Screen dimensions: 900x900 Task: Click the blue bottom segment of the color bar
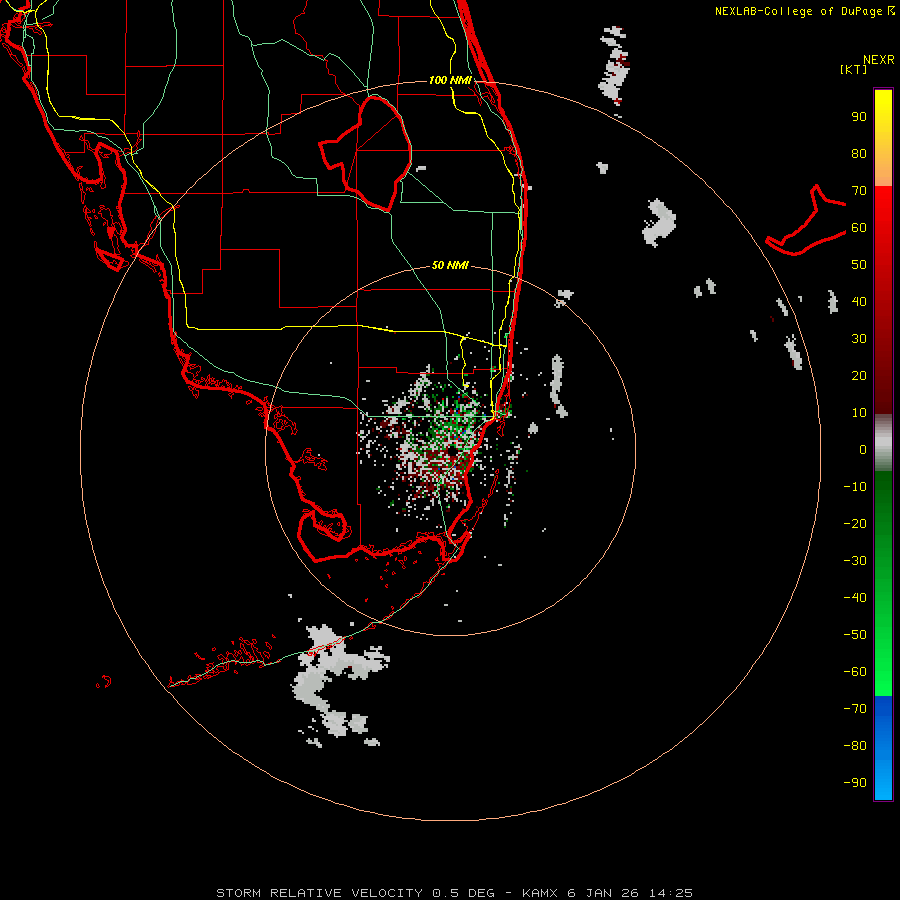(883, 748)
